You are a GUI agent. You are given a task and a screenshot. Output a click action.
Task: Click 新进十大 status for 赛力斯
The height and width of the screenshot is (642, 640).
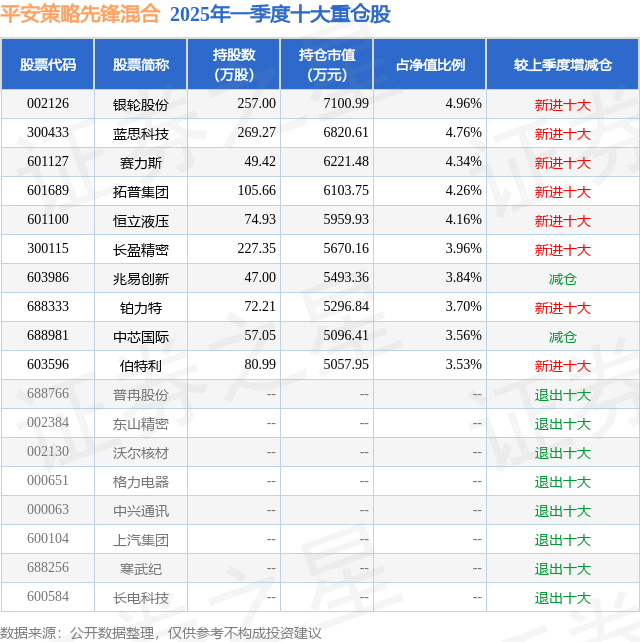pos(563,163)
